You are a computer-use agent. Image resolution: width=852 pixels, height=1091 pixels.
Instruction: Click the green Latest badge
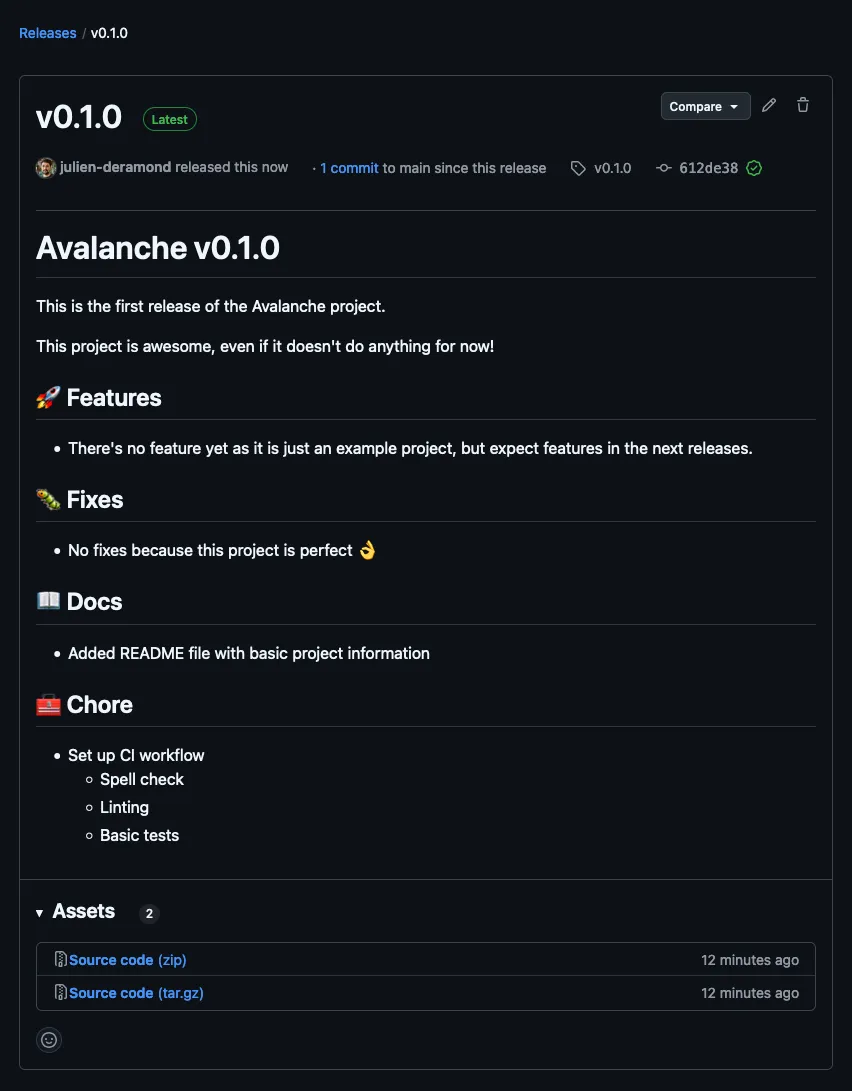pyautogui.click(x=169, y=119)
